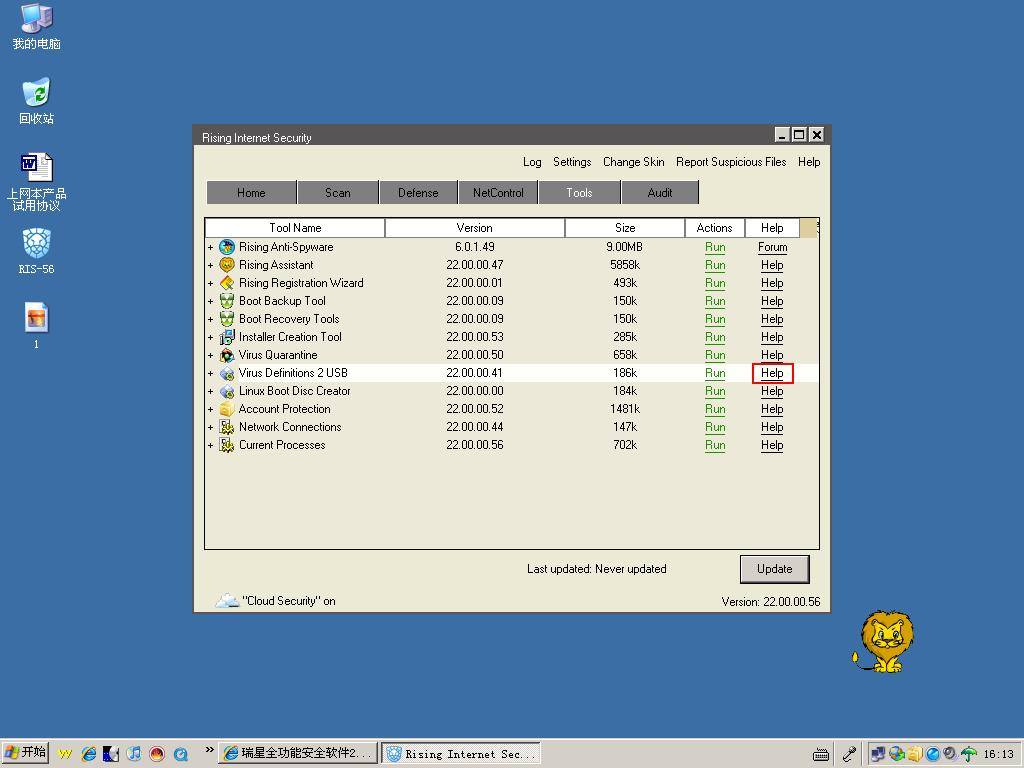Click the Linux Boot Disc Creator icon

[227, 391]
